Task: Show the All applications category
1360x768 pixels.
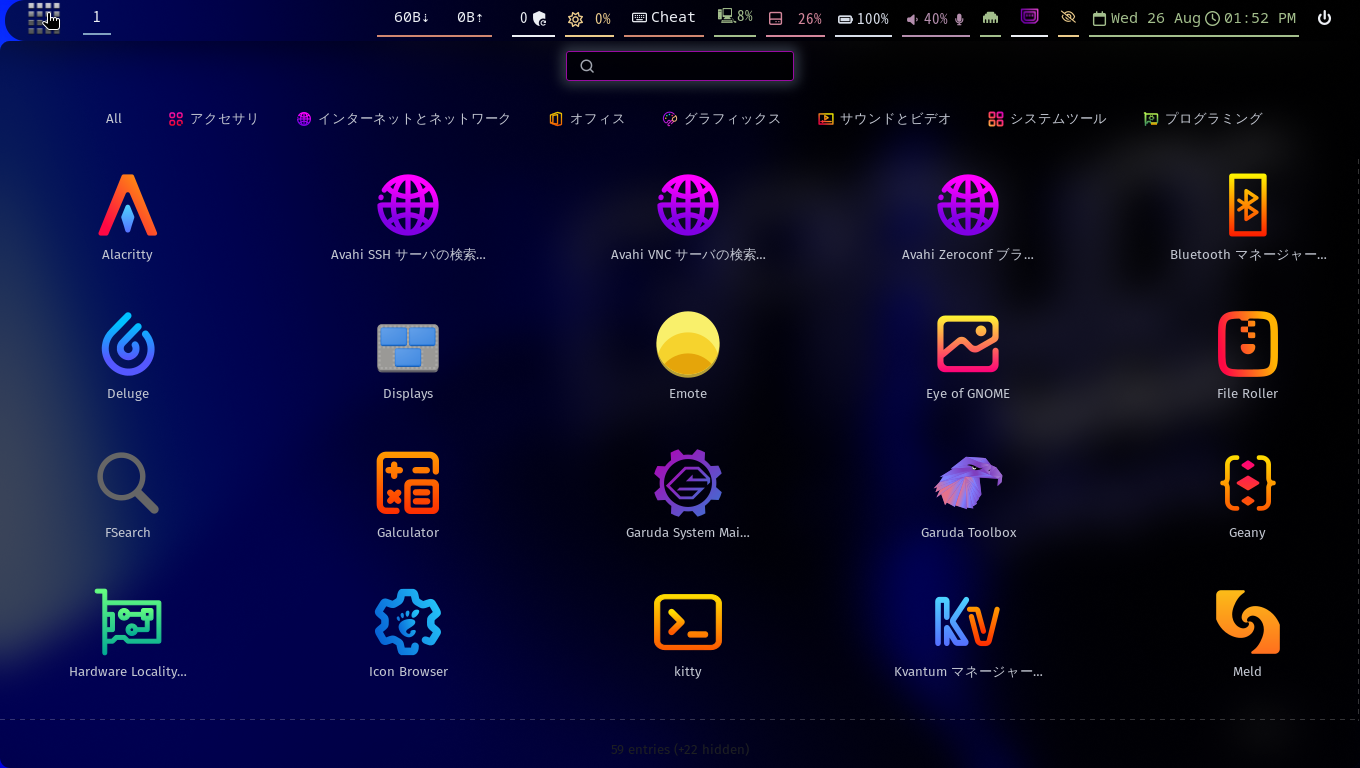Action: point(114,118)
